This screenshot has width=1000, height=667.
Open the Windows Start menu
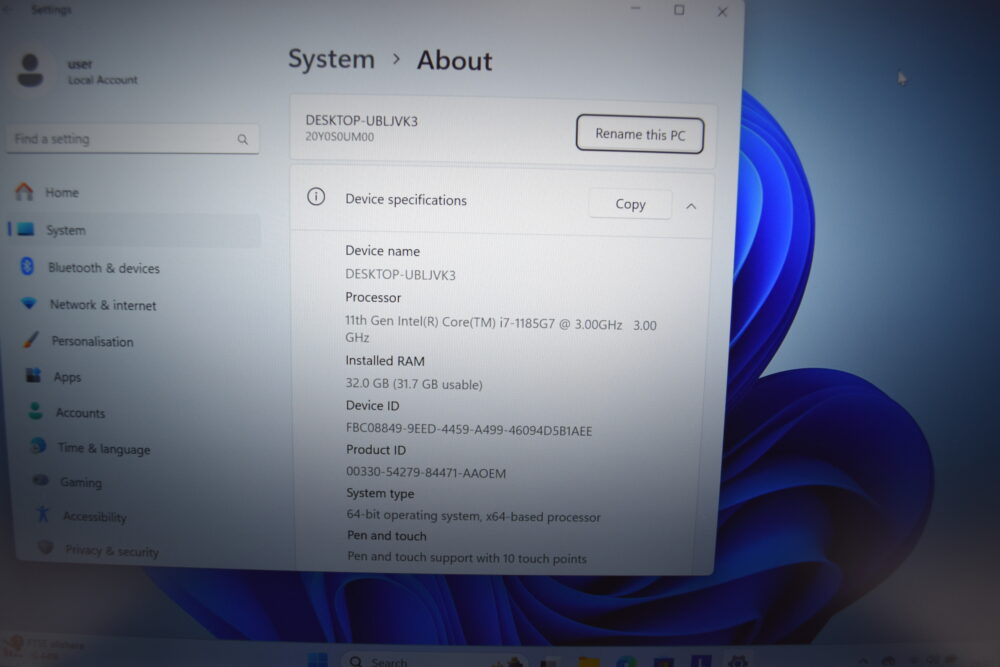click(x=318, y=659)
